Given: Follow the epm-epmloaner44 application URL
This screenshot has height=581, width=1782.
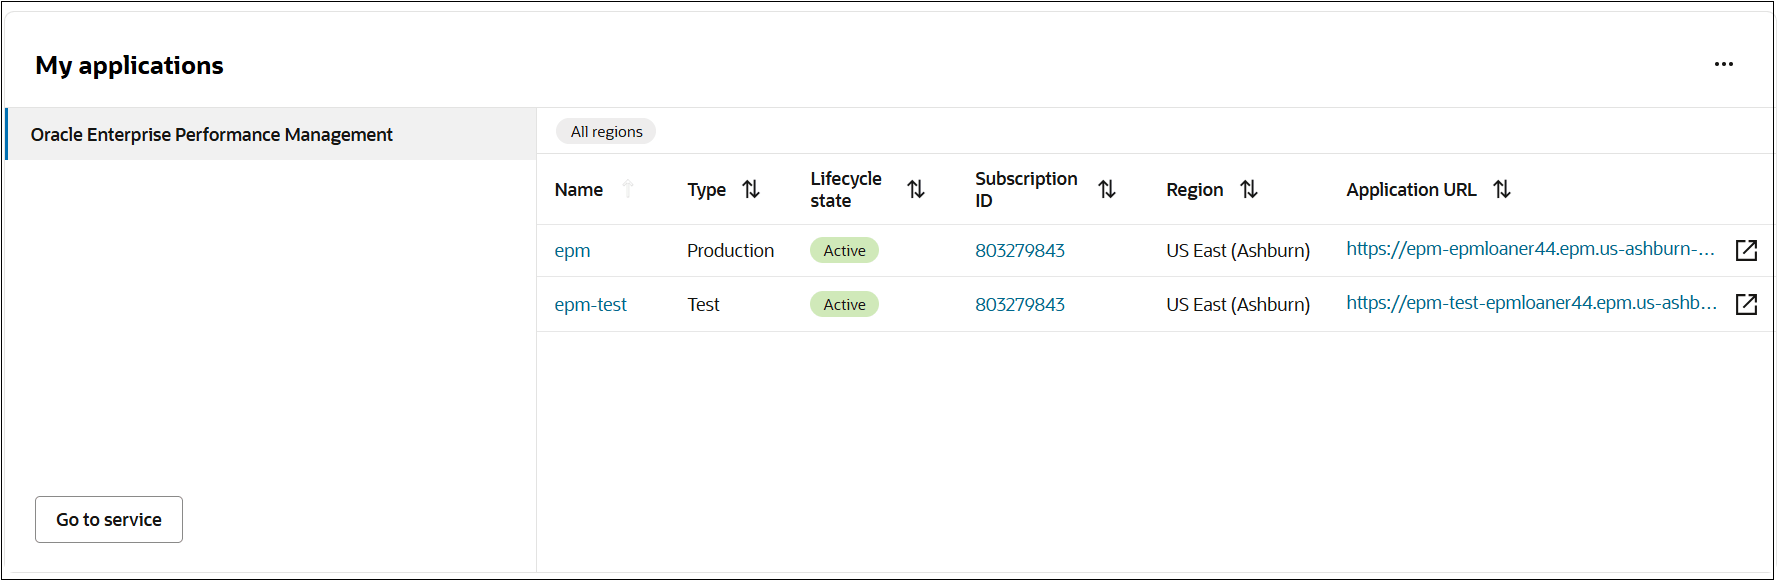Looking at the screenshot, I should point(1530,249).
